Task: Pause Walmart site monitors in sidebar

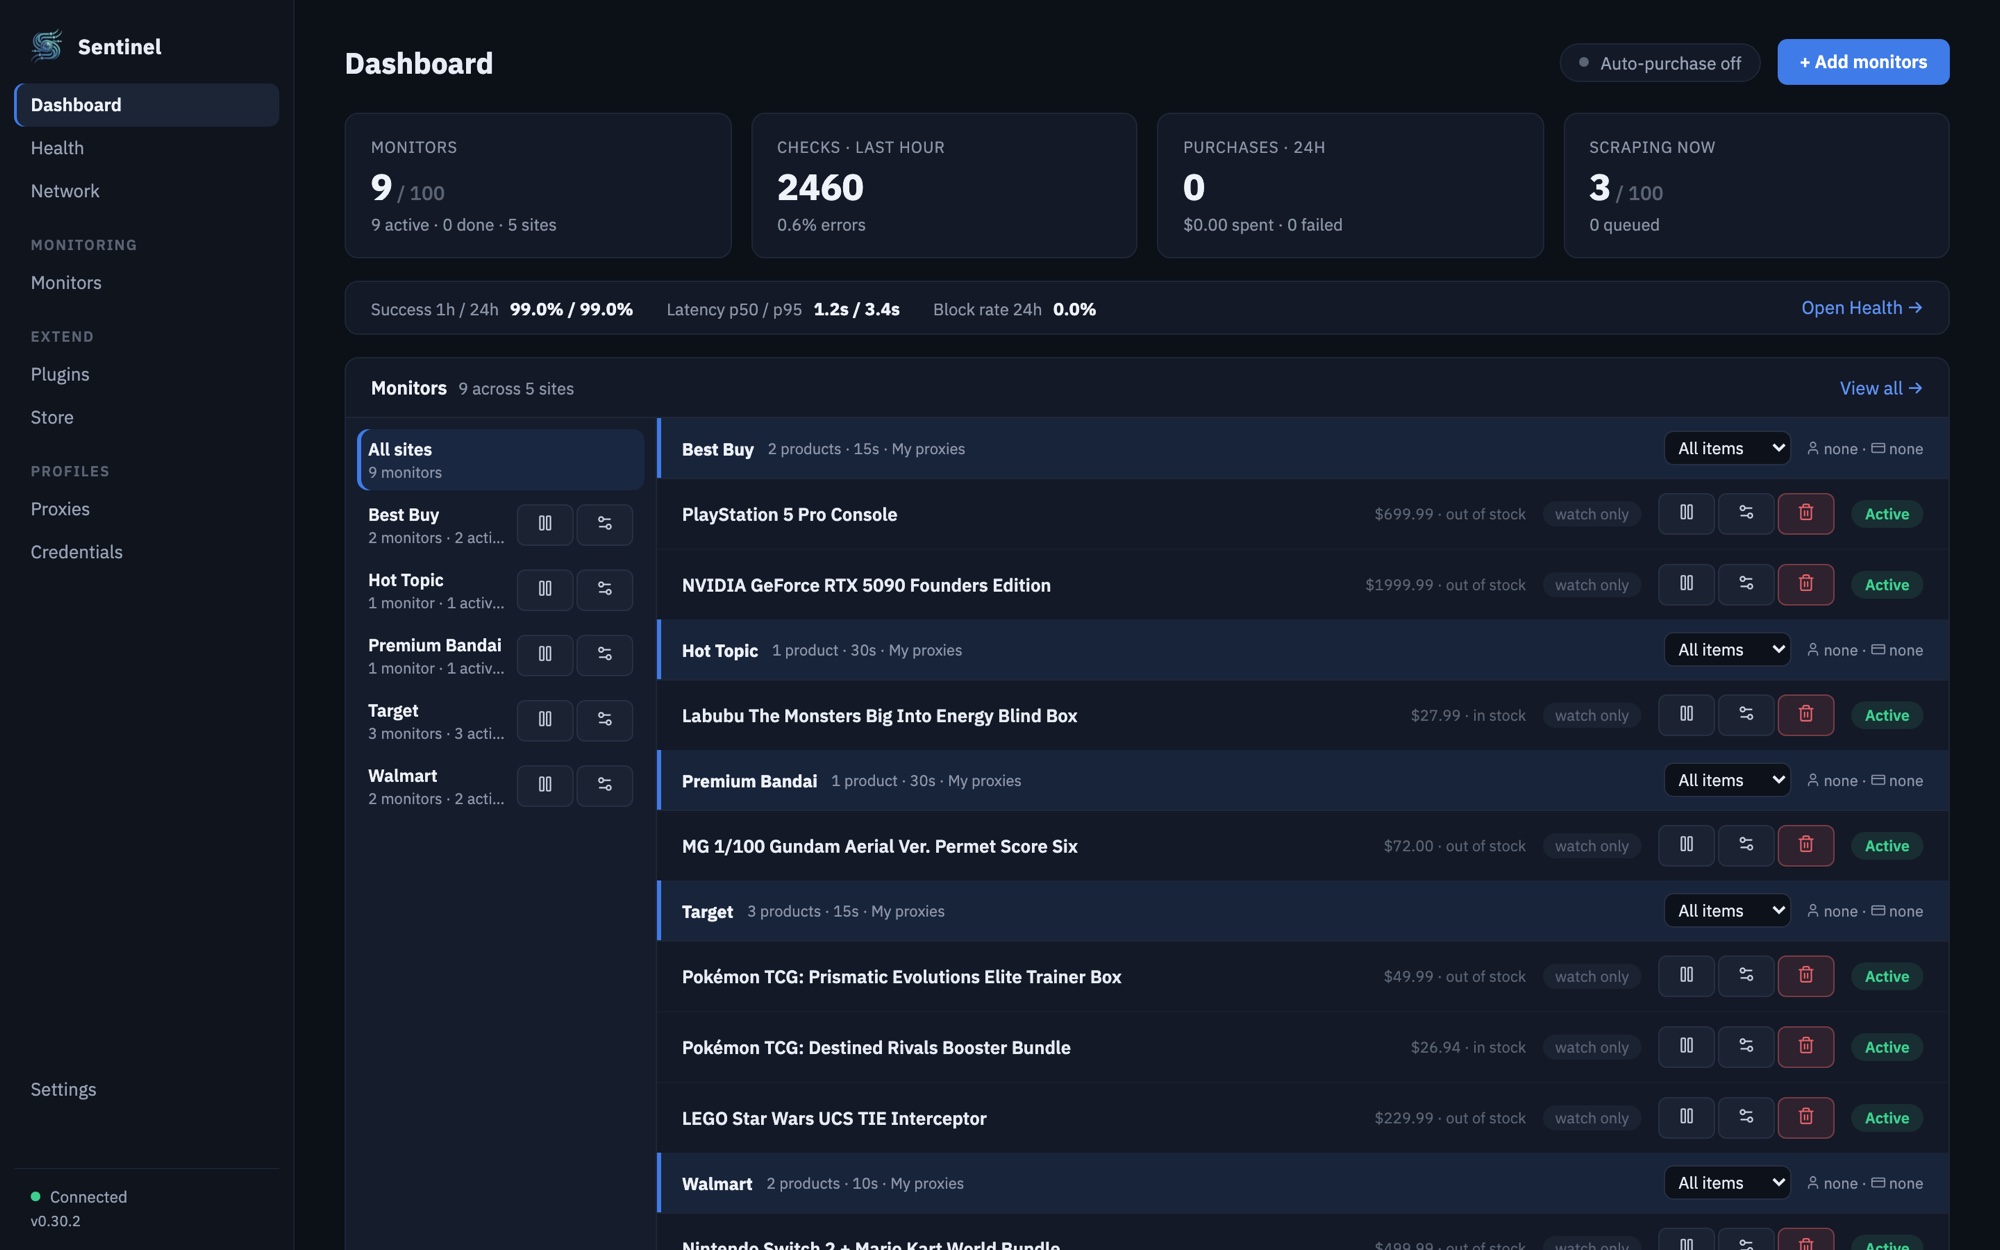Action: (545, 785)
